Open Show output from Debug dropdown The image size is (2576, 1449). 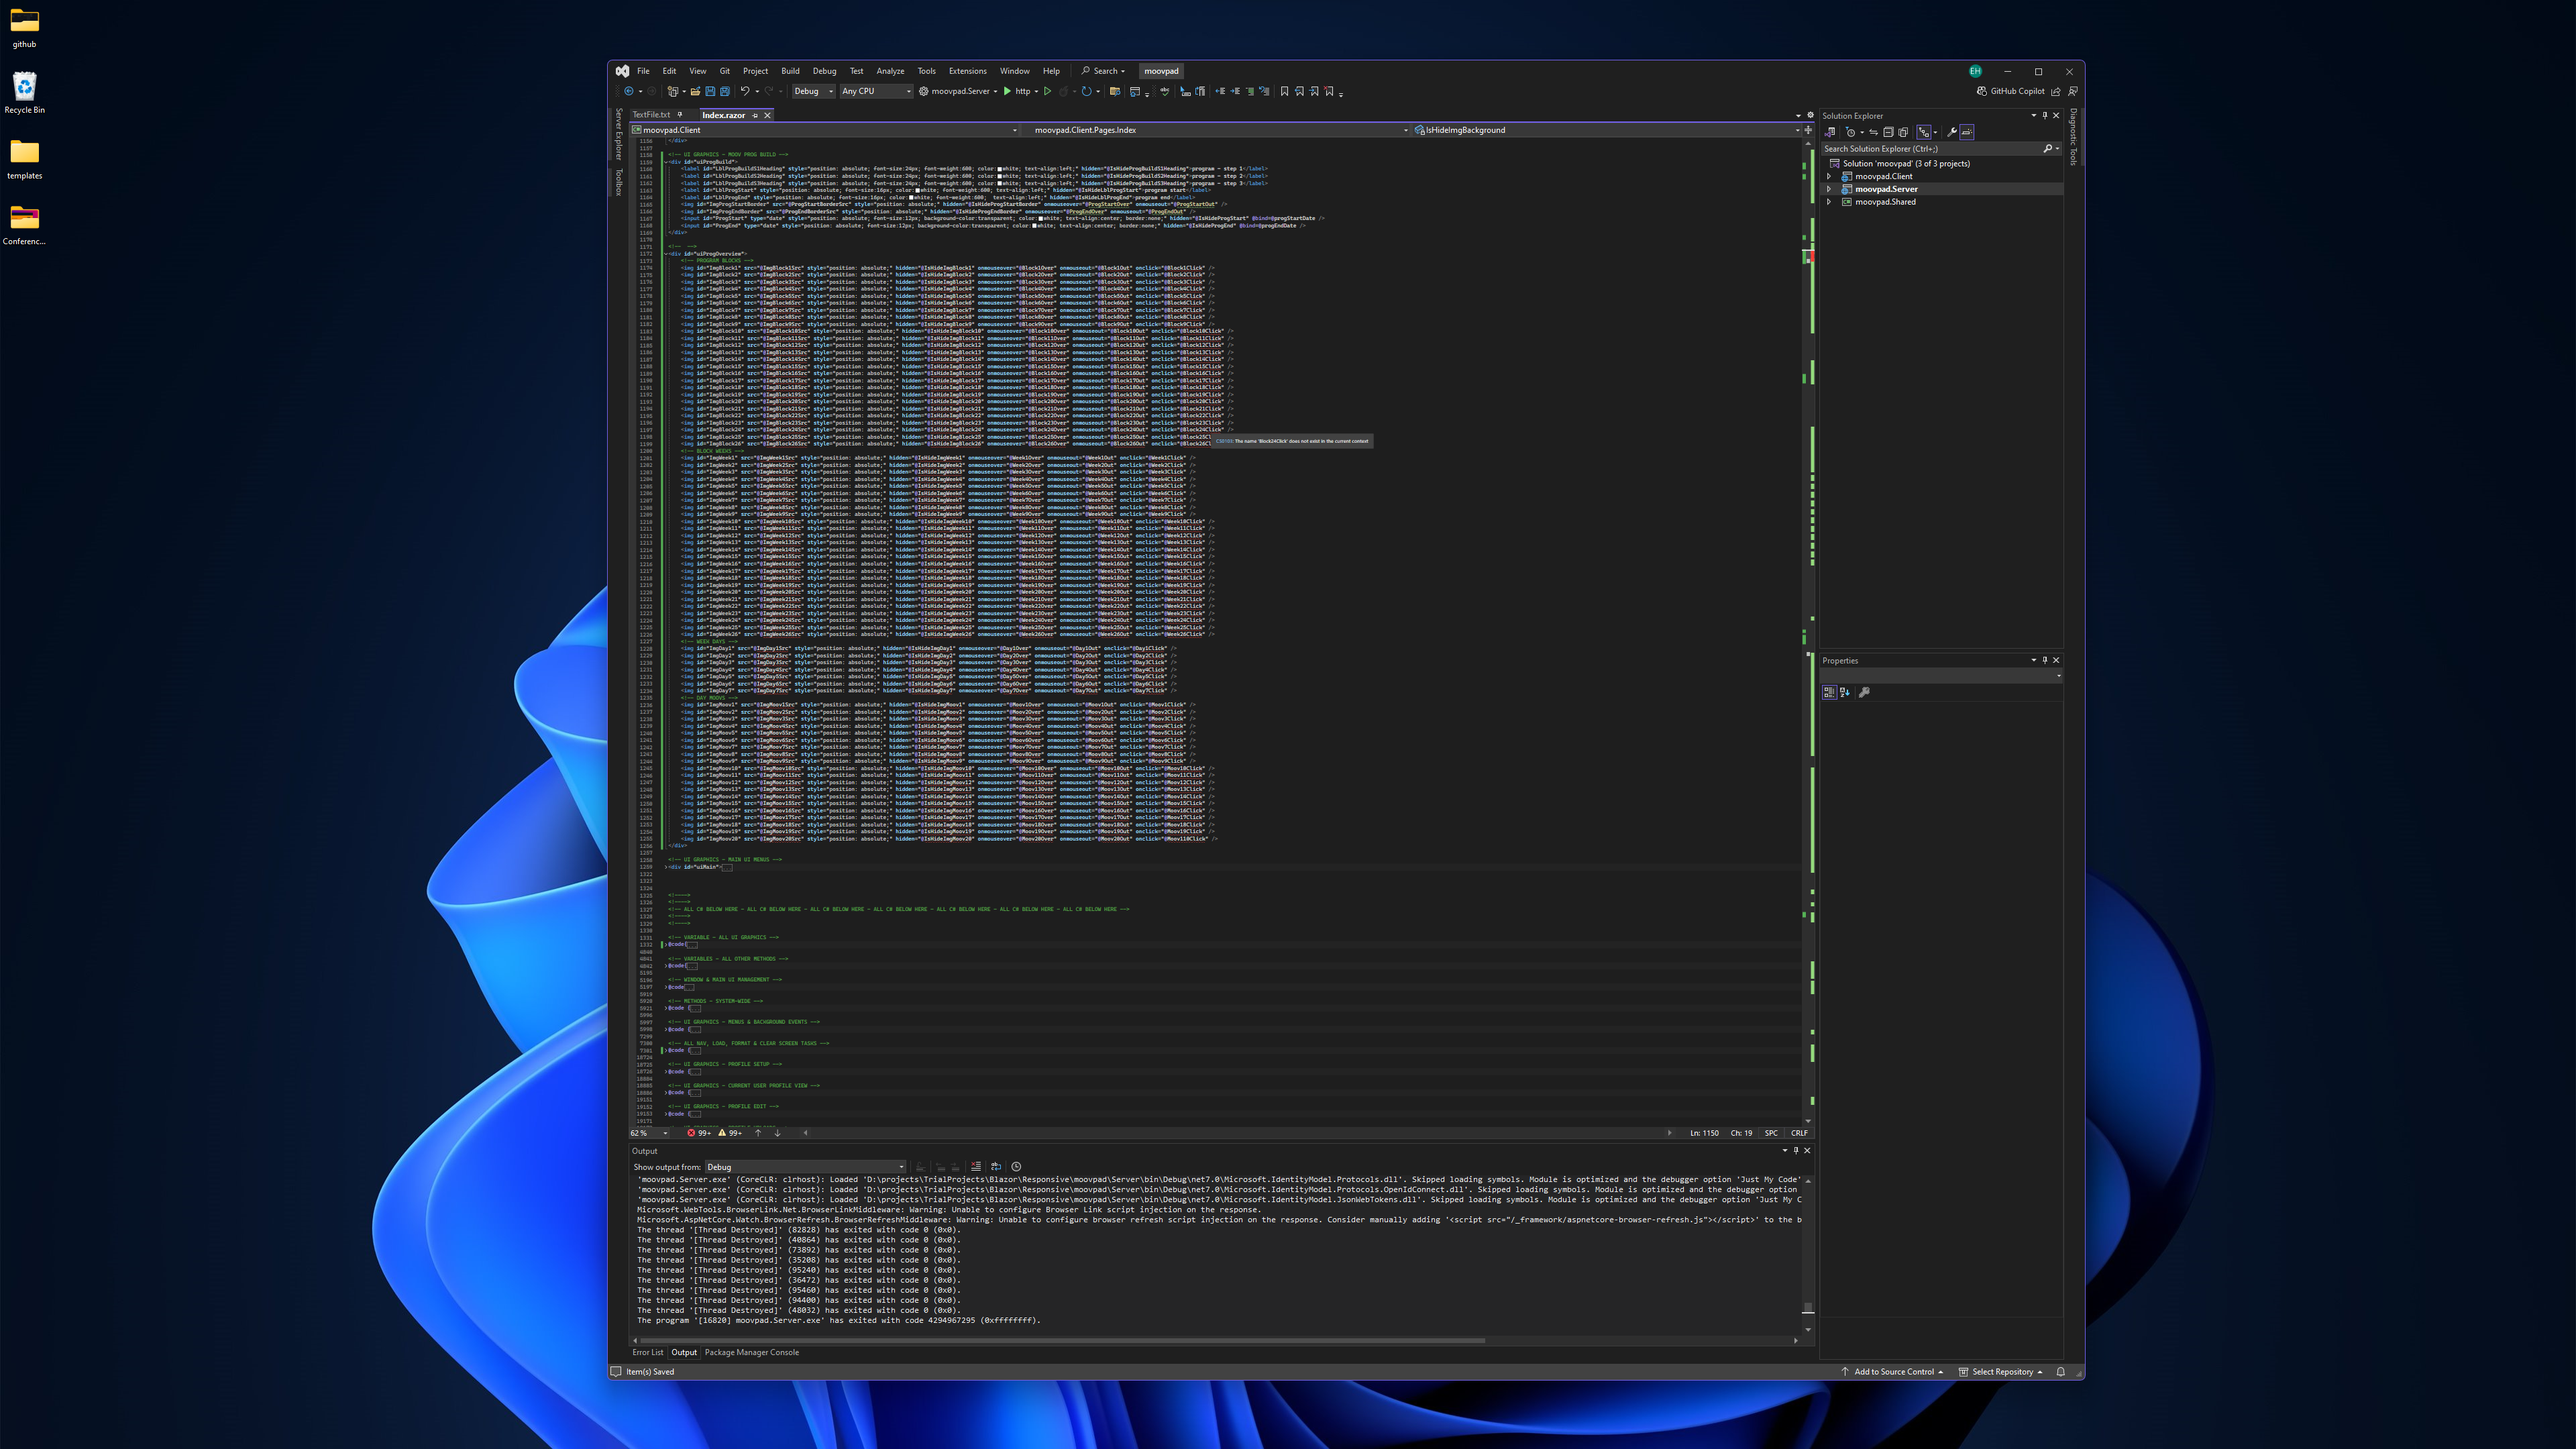click(806, 1167)
